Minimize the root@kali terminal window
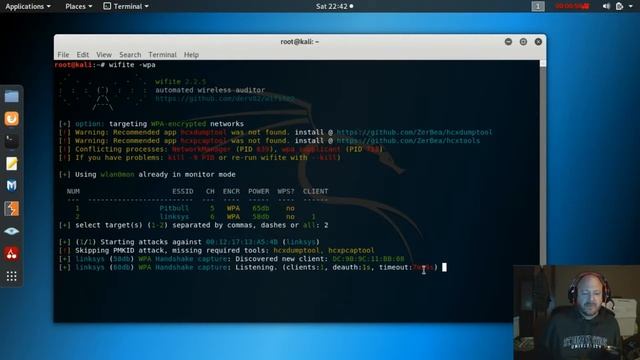 tap(508, 42)
